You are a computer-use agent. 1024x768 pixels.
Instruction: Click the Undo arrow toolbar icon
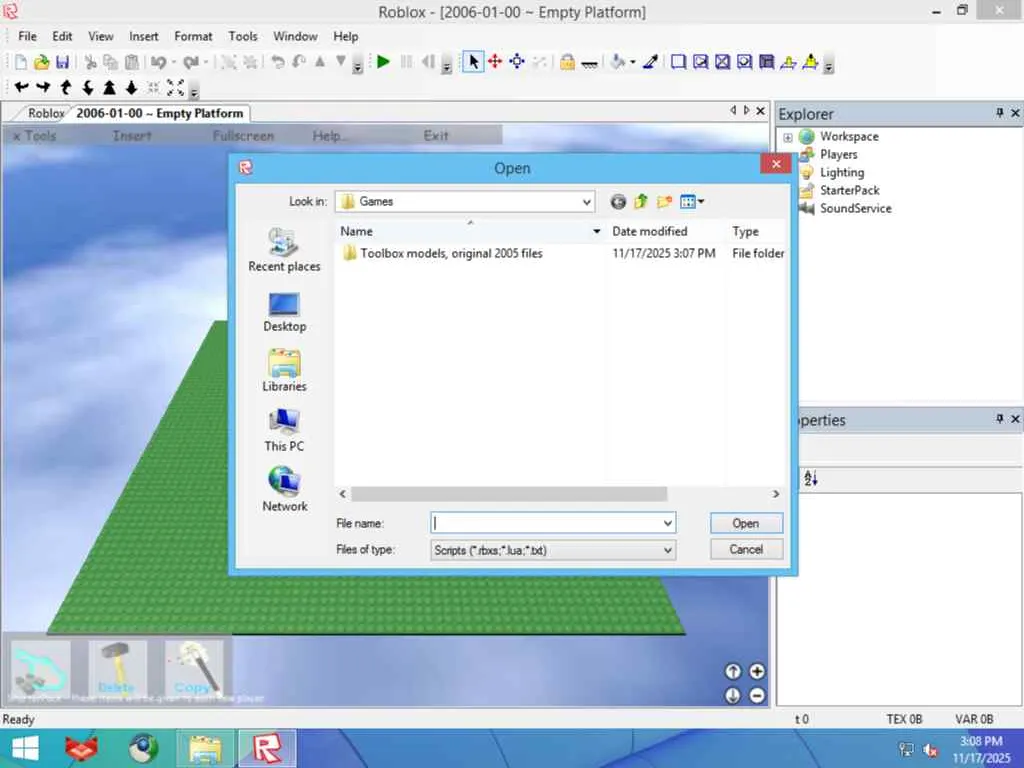[x=158, y=62]
